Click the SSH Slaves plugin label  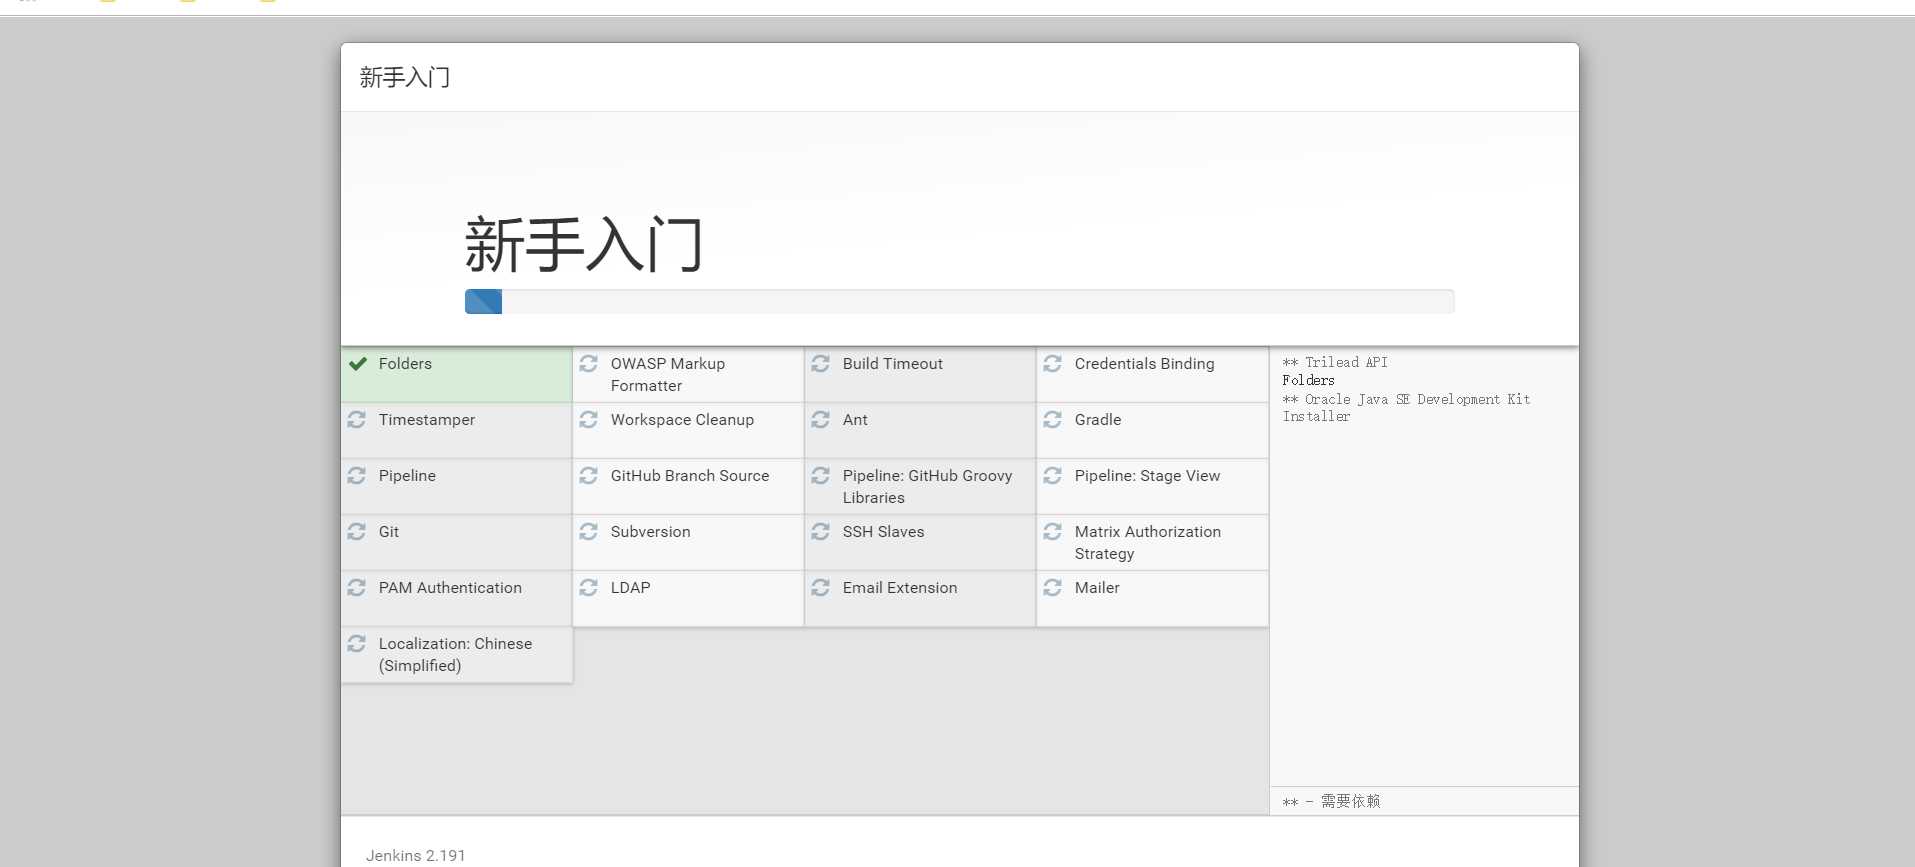[x=884, y=532]
